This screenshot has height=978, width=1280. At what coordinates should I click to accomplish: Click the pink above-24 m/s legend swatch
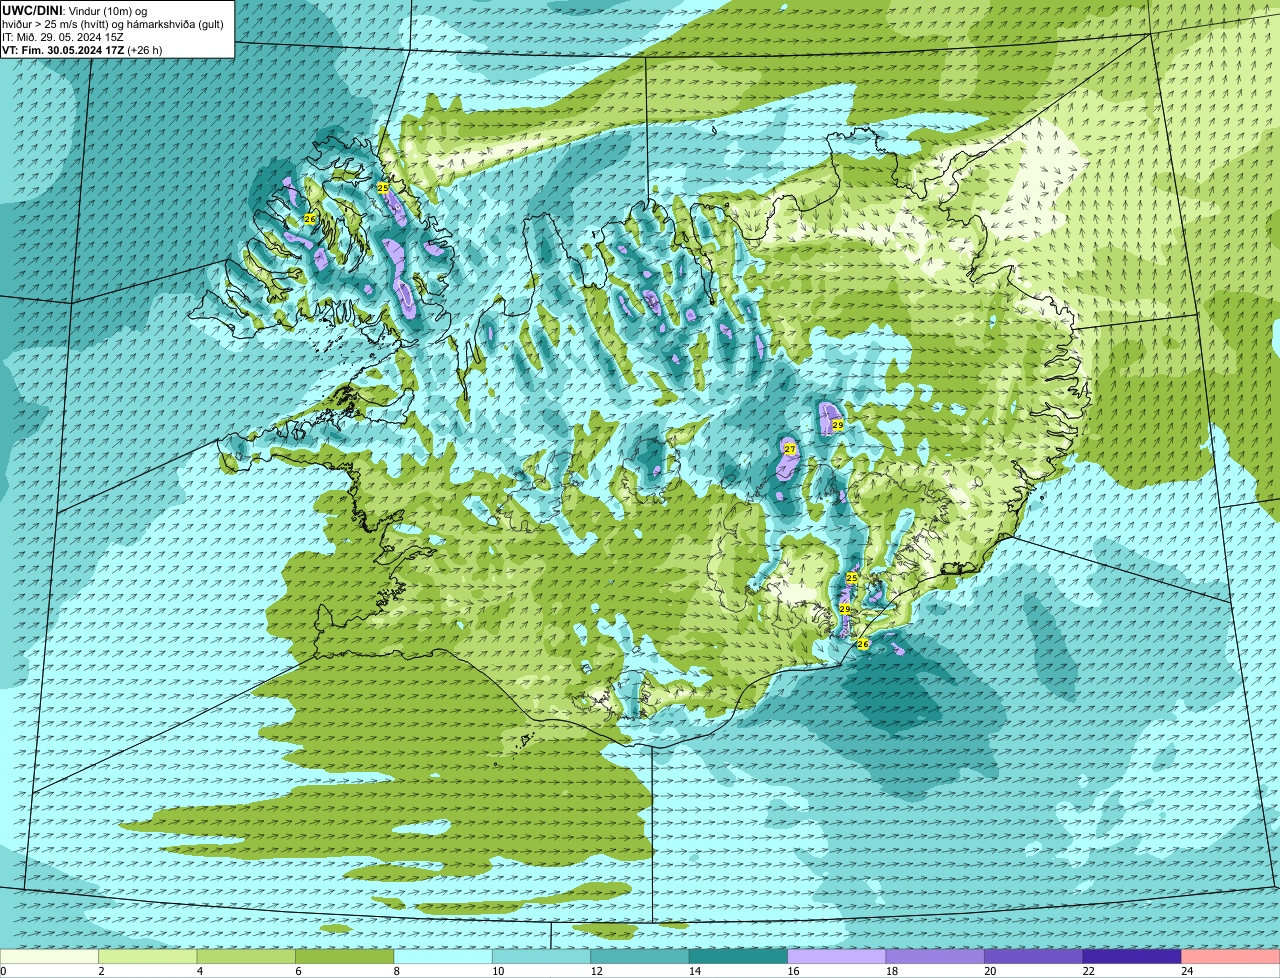click(x=1231, y=957)
